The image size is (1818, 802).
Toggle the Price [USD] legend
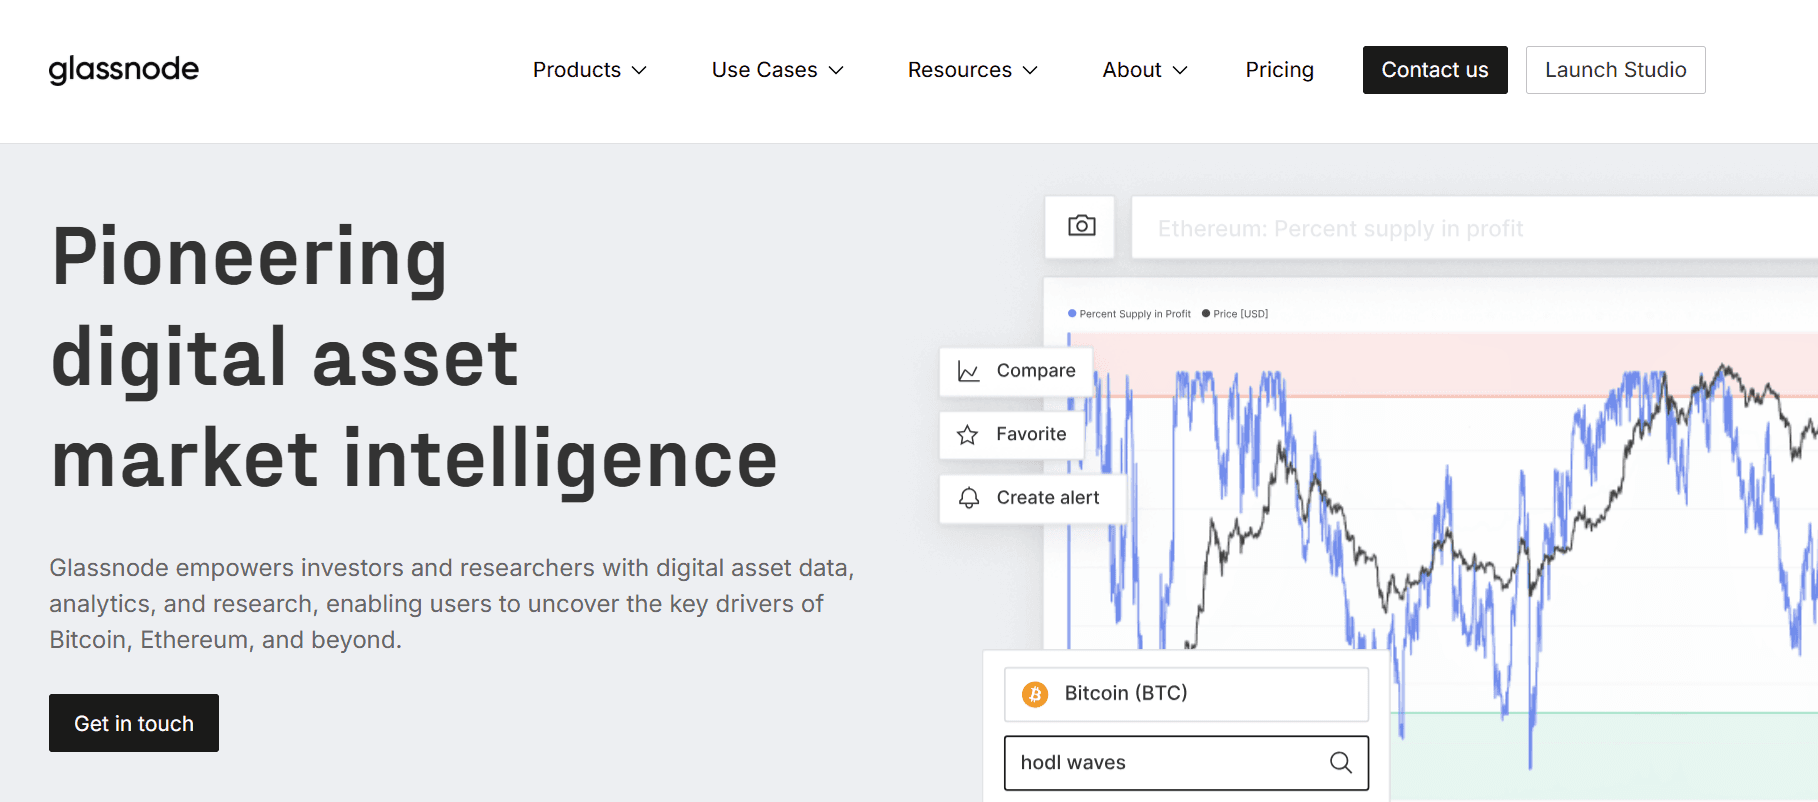click(1235, 314)
